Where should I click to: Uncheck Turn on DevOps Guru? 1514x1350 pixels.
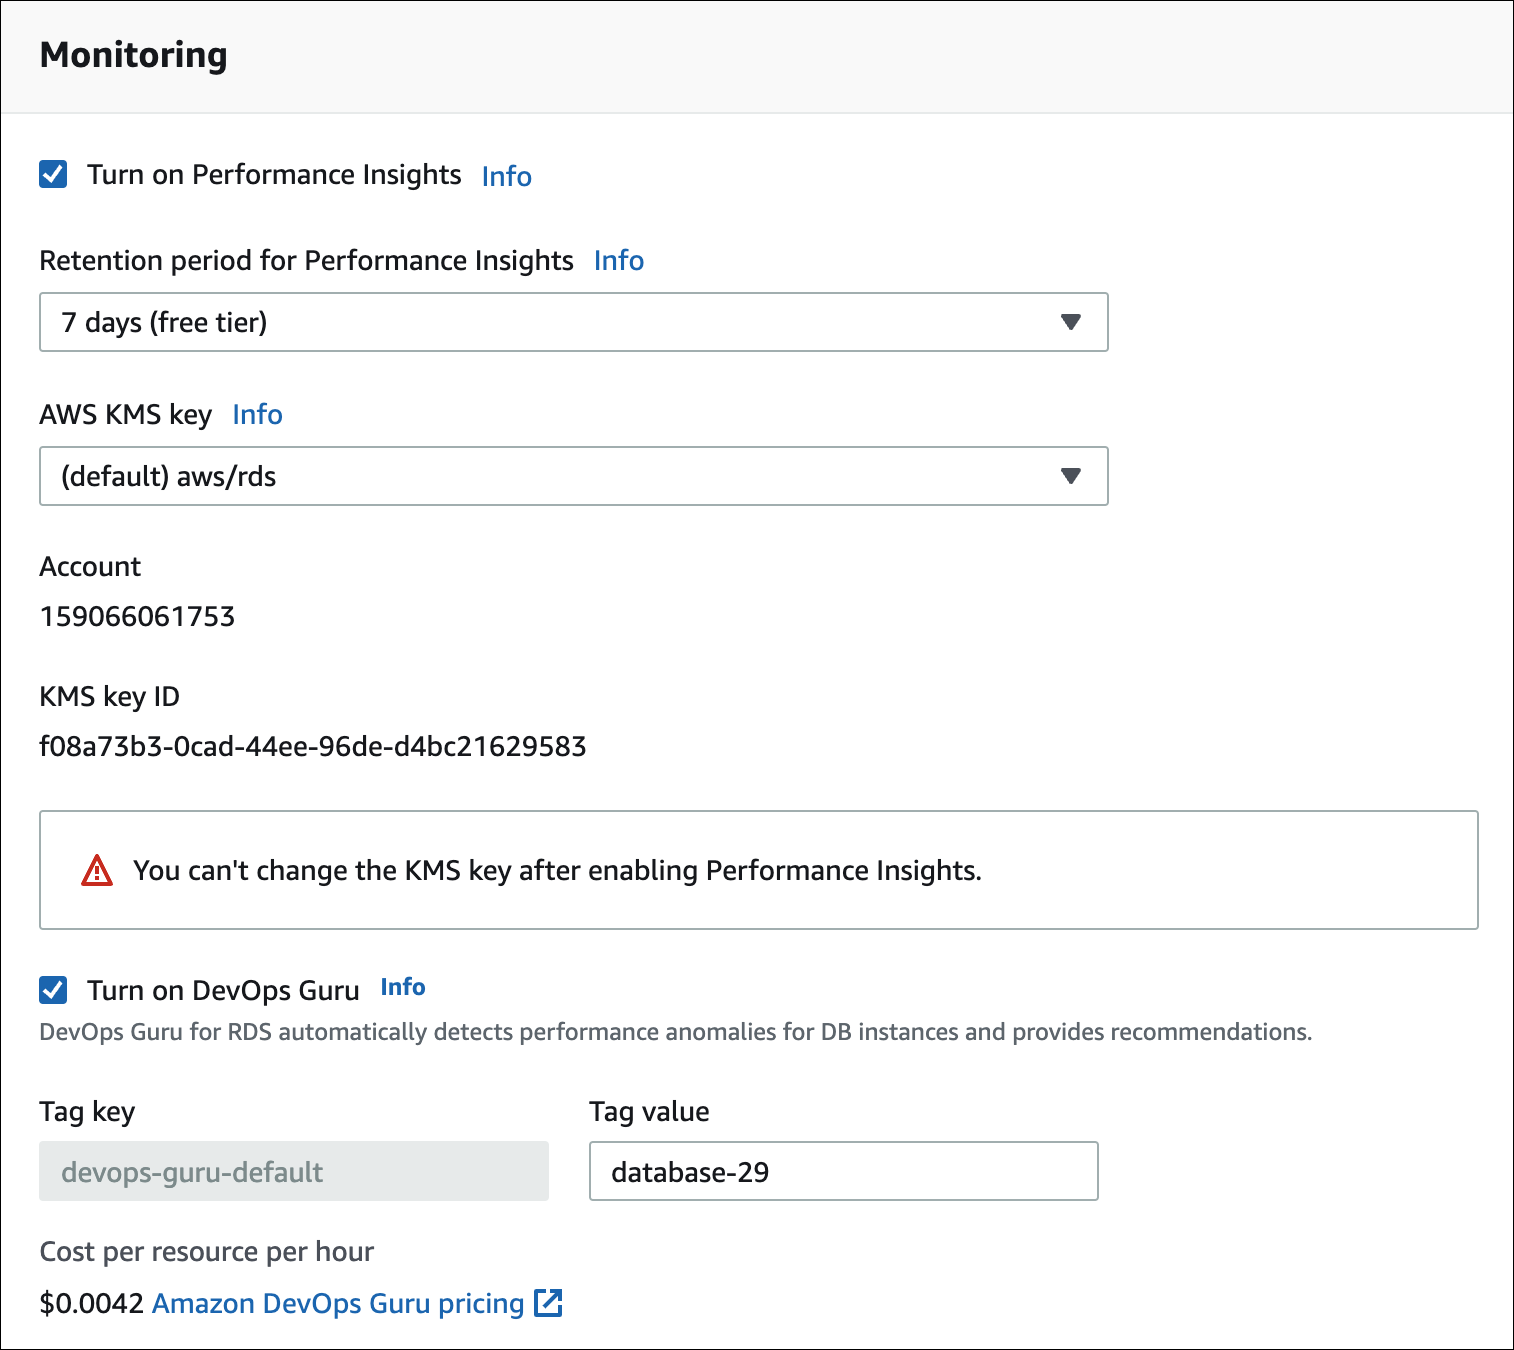pyautogui.click(x=52, y=990)
